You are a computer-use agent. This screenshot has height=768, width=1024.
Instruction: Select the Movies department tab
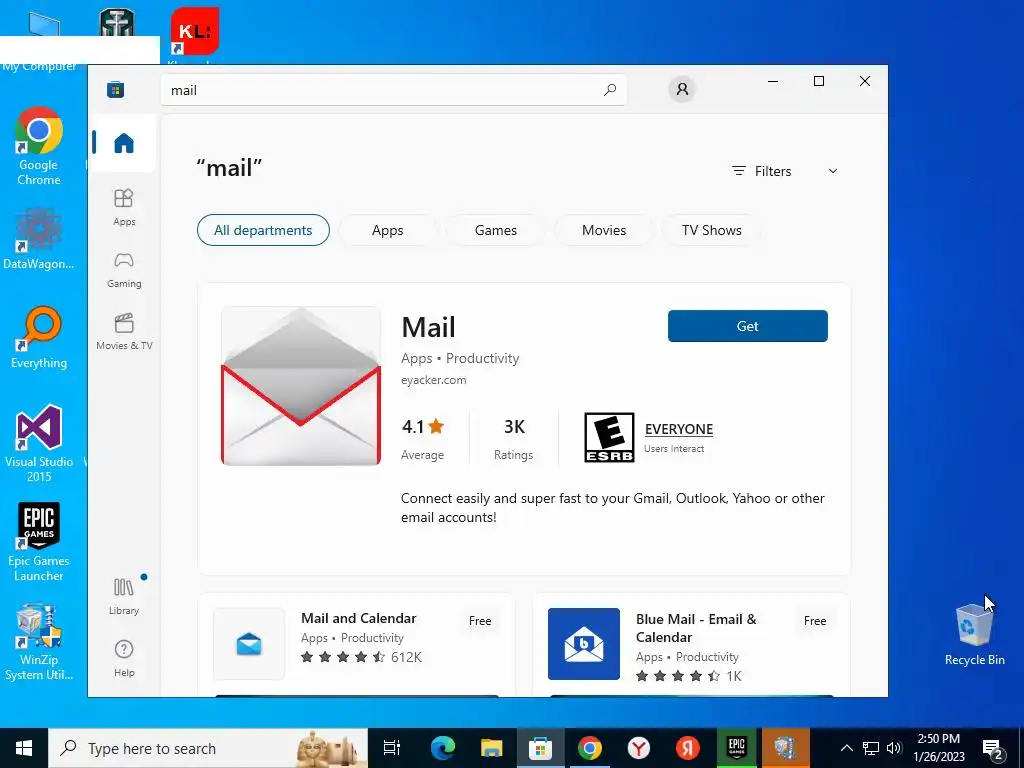coord(604,230)
